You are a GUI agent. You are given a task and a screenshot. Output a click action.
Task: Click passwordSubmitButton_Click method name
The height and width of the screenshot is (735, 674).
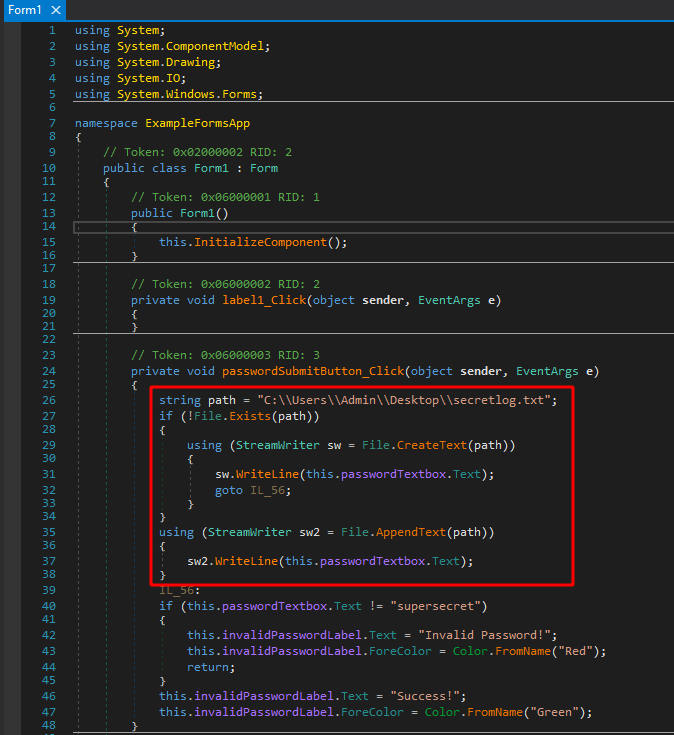click(312, 371)
